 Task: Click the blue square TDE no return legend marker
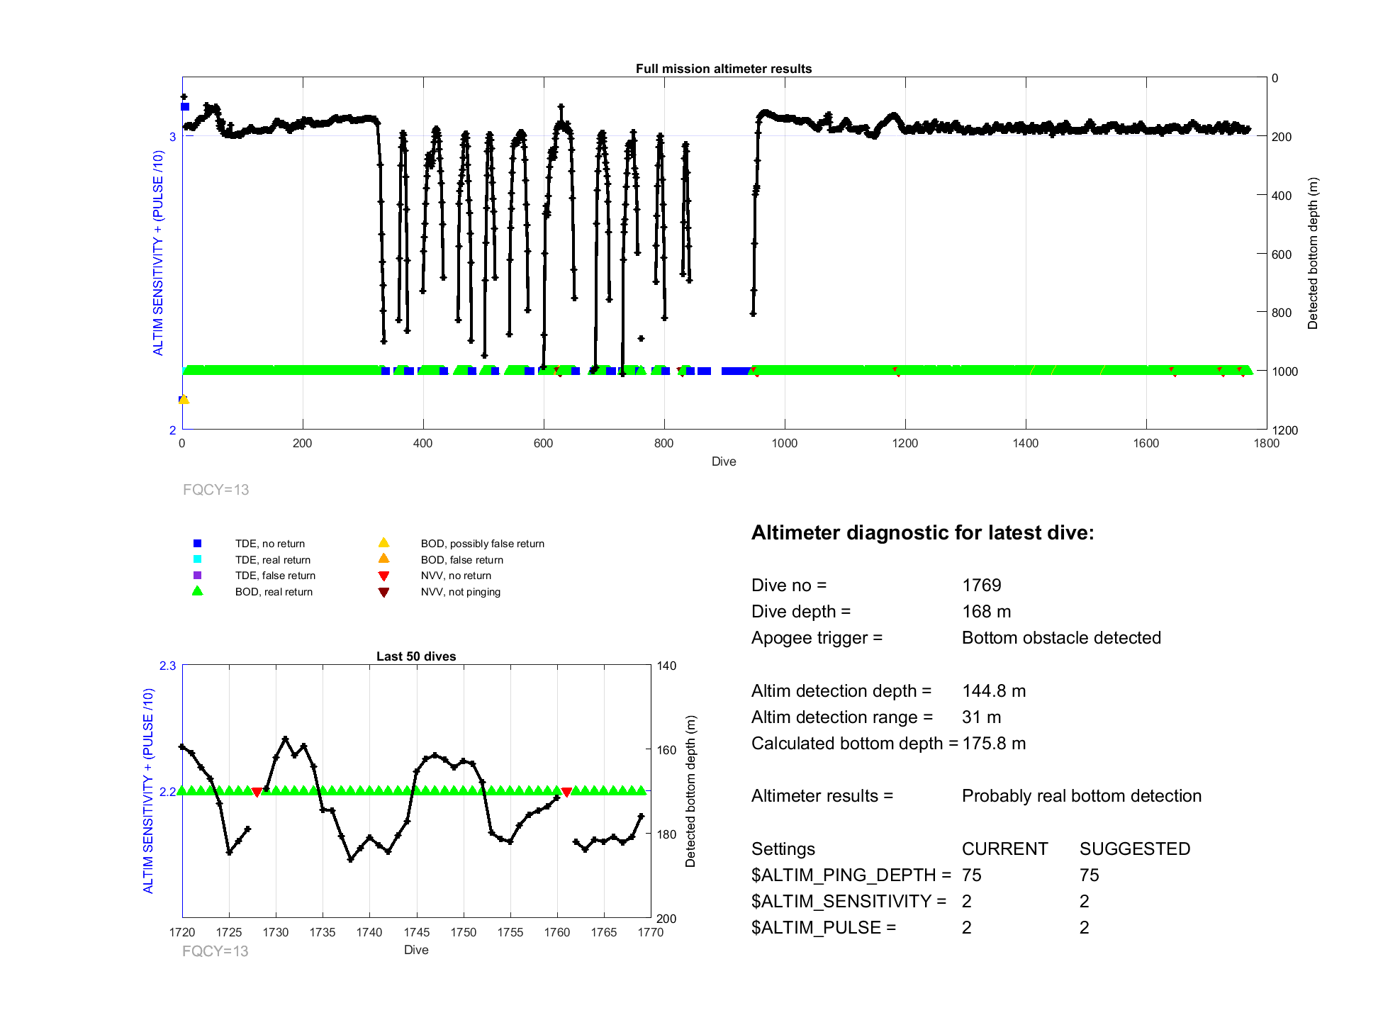[x=197, y=544]
